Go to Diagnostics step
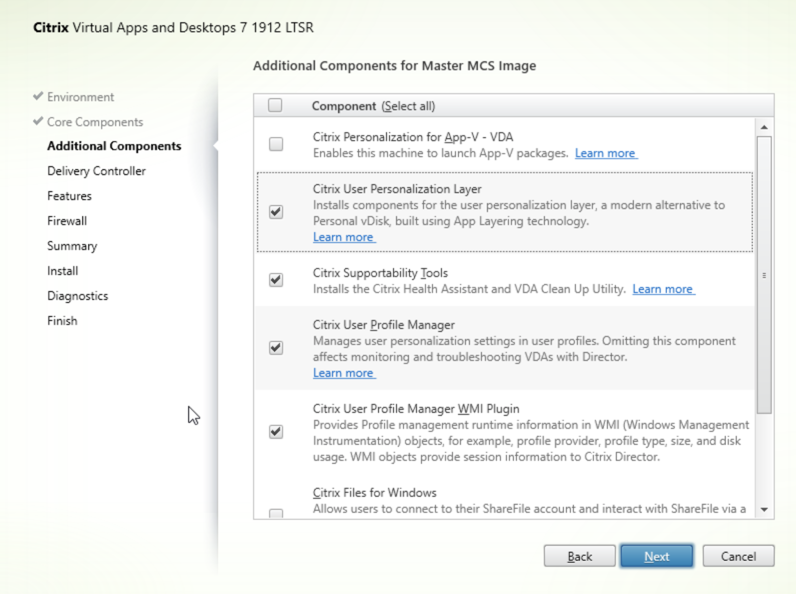The height and width of the screenshot is (594, 796). tap(78, 295)
